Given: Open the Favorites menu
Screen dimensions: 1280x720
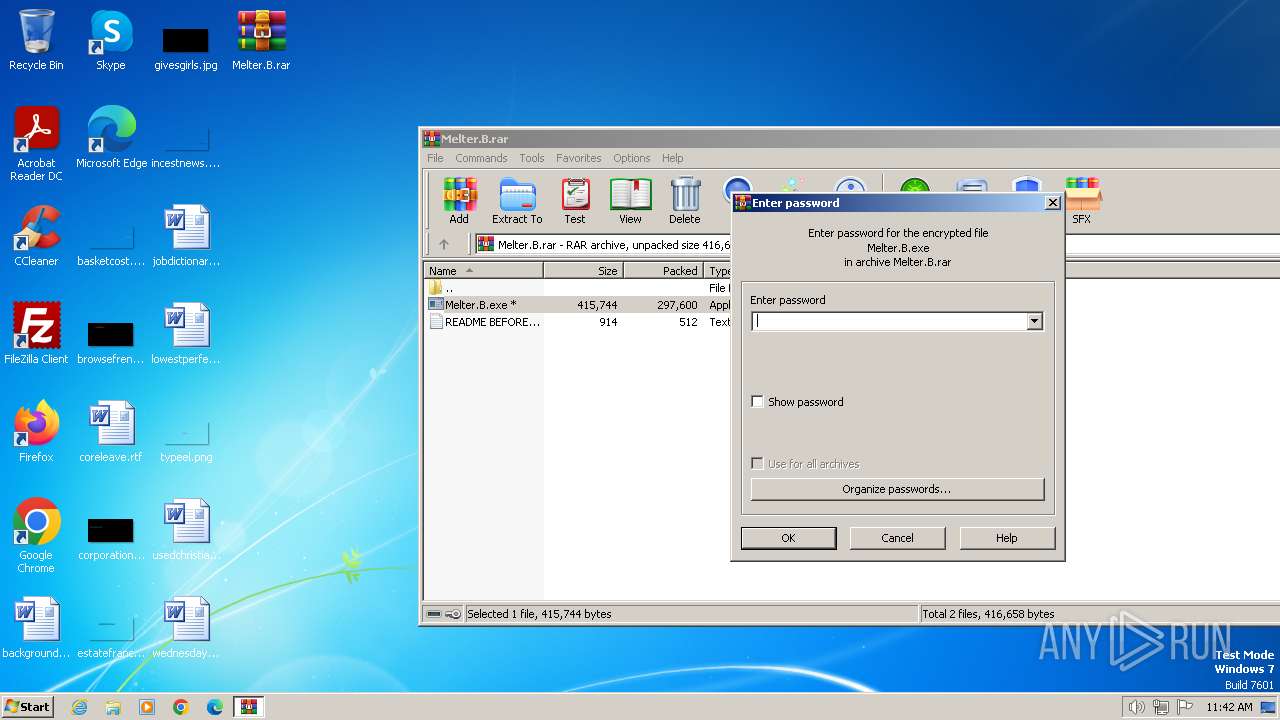Looking at the screenshot, I should click(579, 158).
